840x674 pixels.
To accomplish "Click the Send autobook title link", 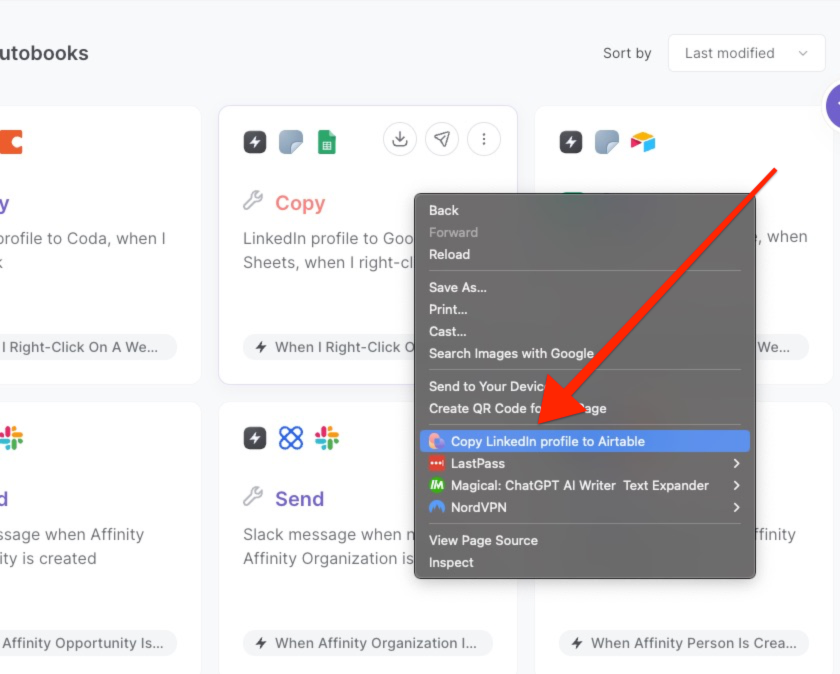I will [301, 499].
